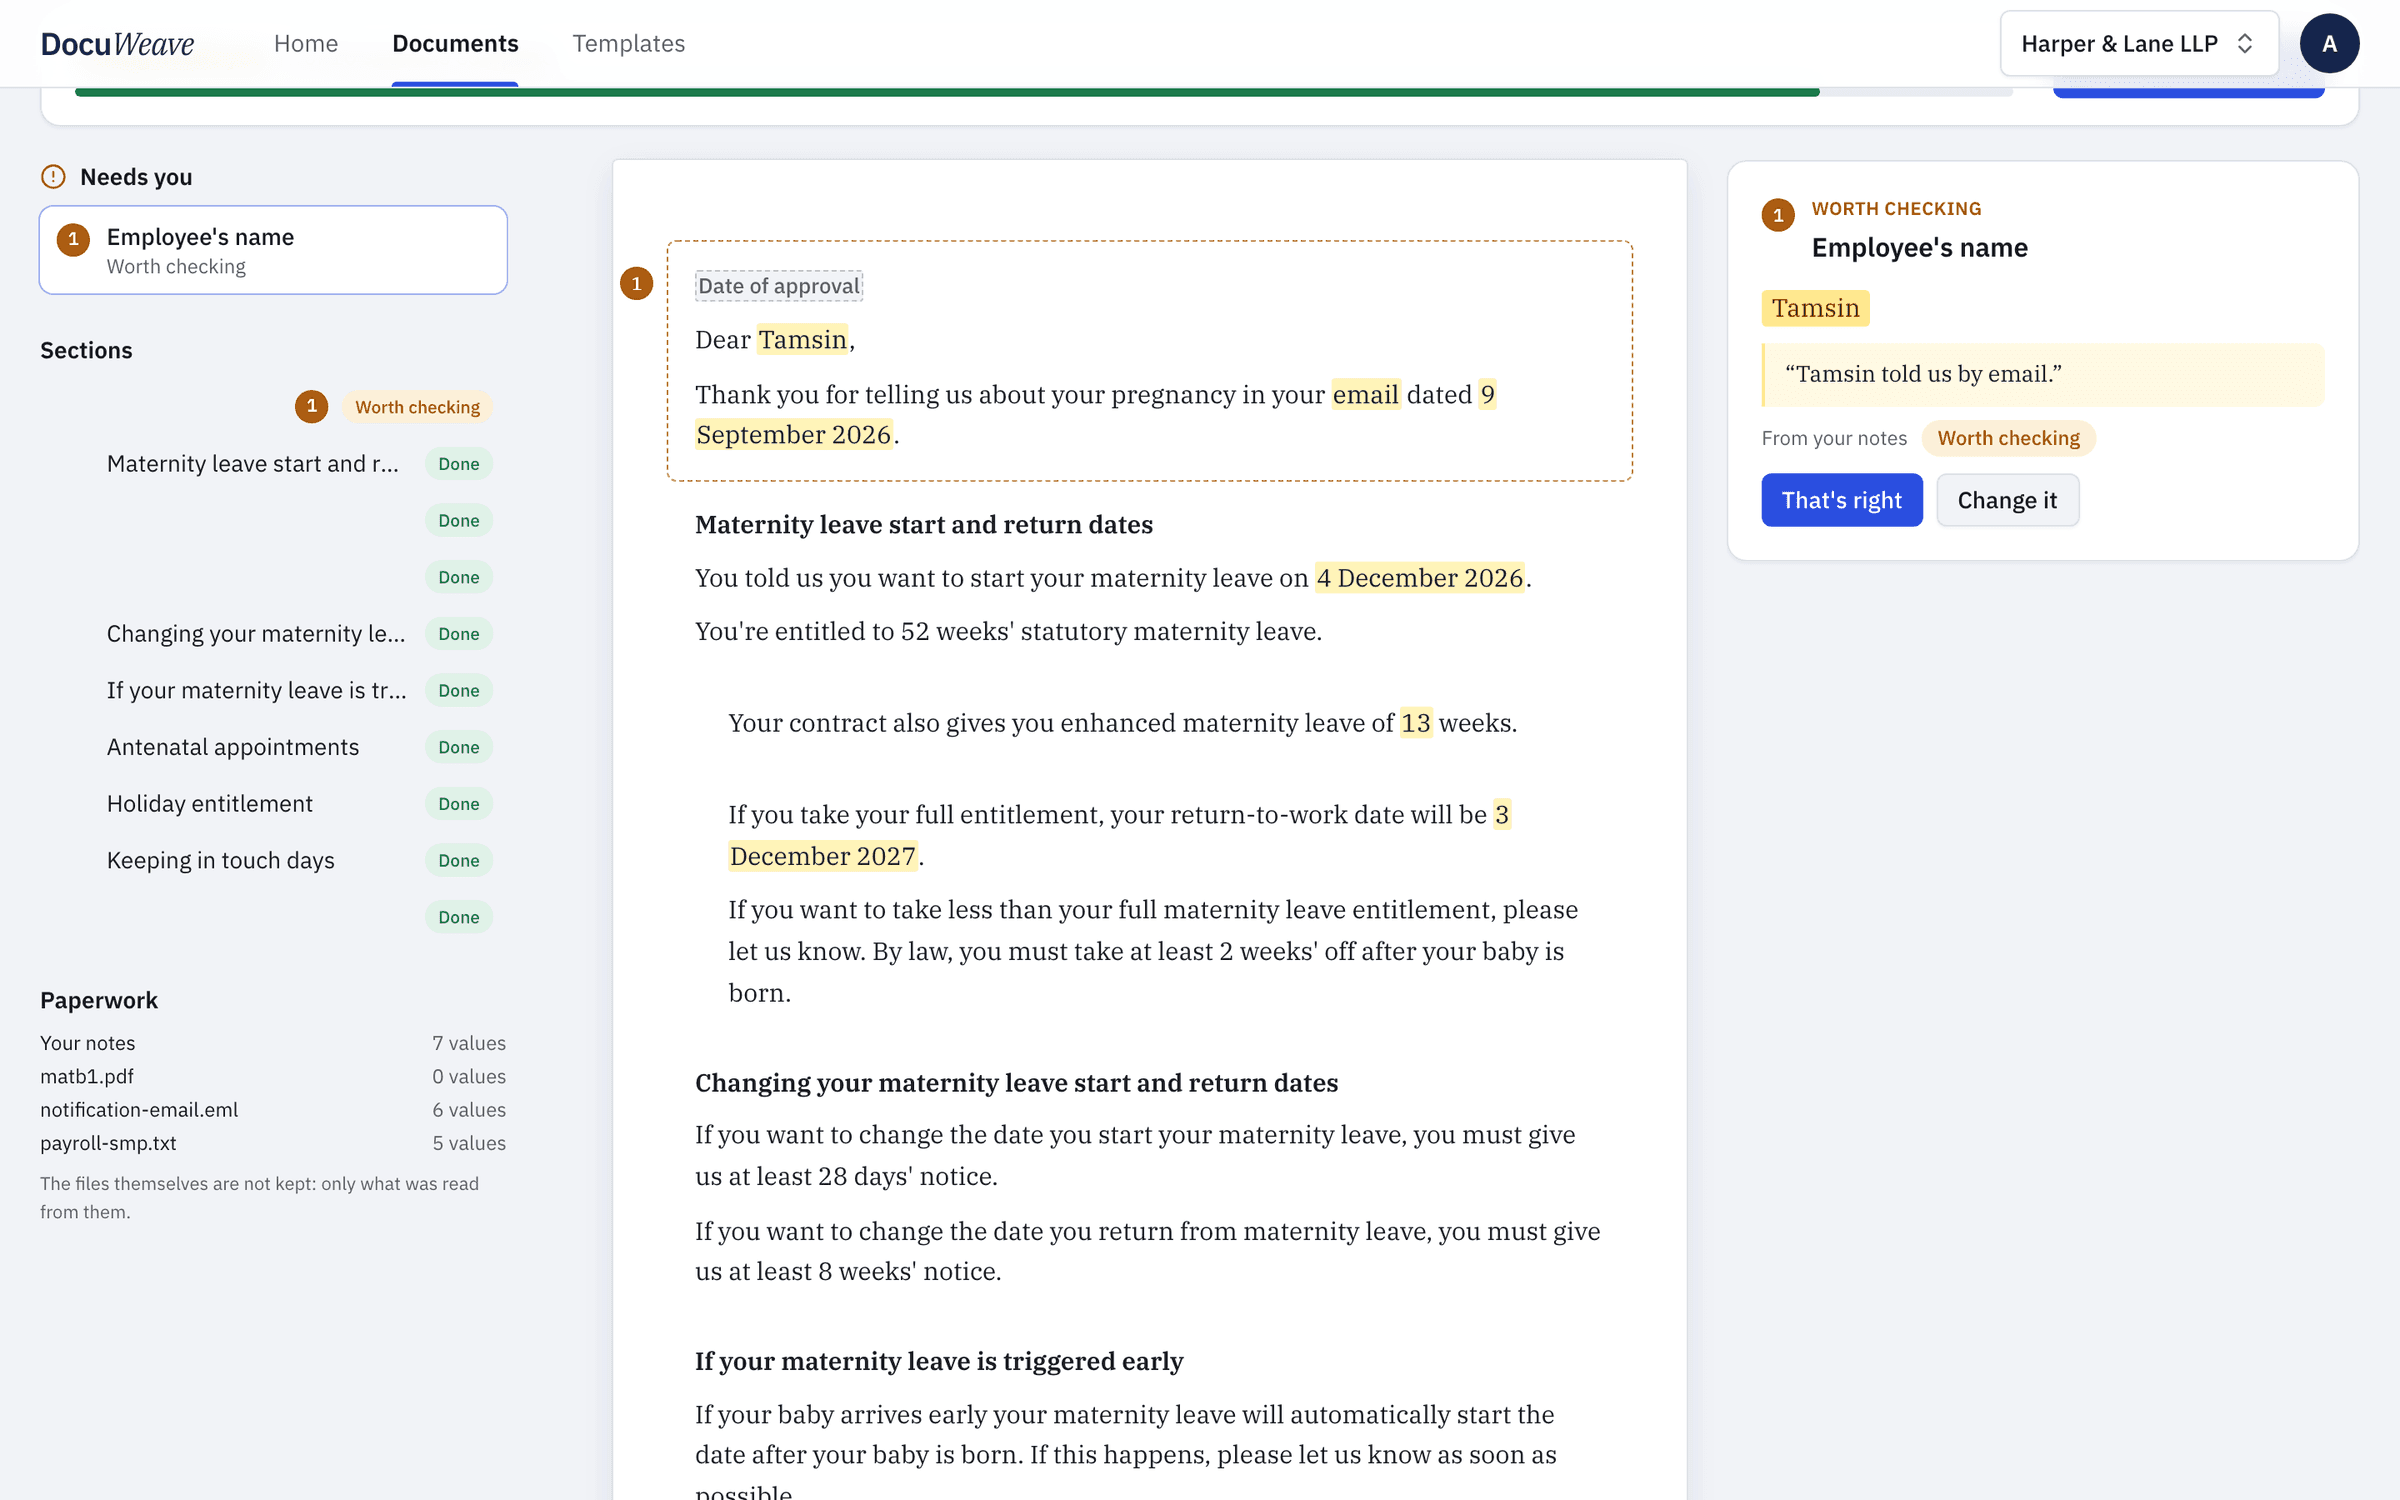
Task: Click the Needs you alert icon
Action: (x=53, y=177)
